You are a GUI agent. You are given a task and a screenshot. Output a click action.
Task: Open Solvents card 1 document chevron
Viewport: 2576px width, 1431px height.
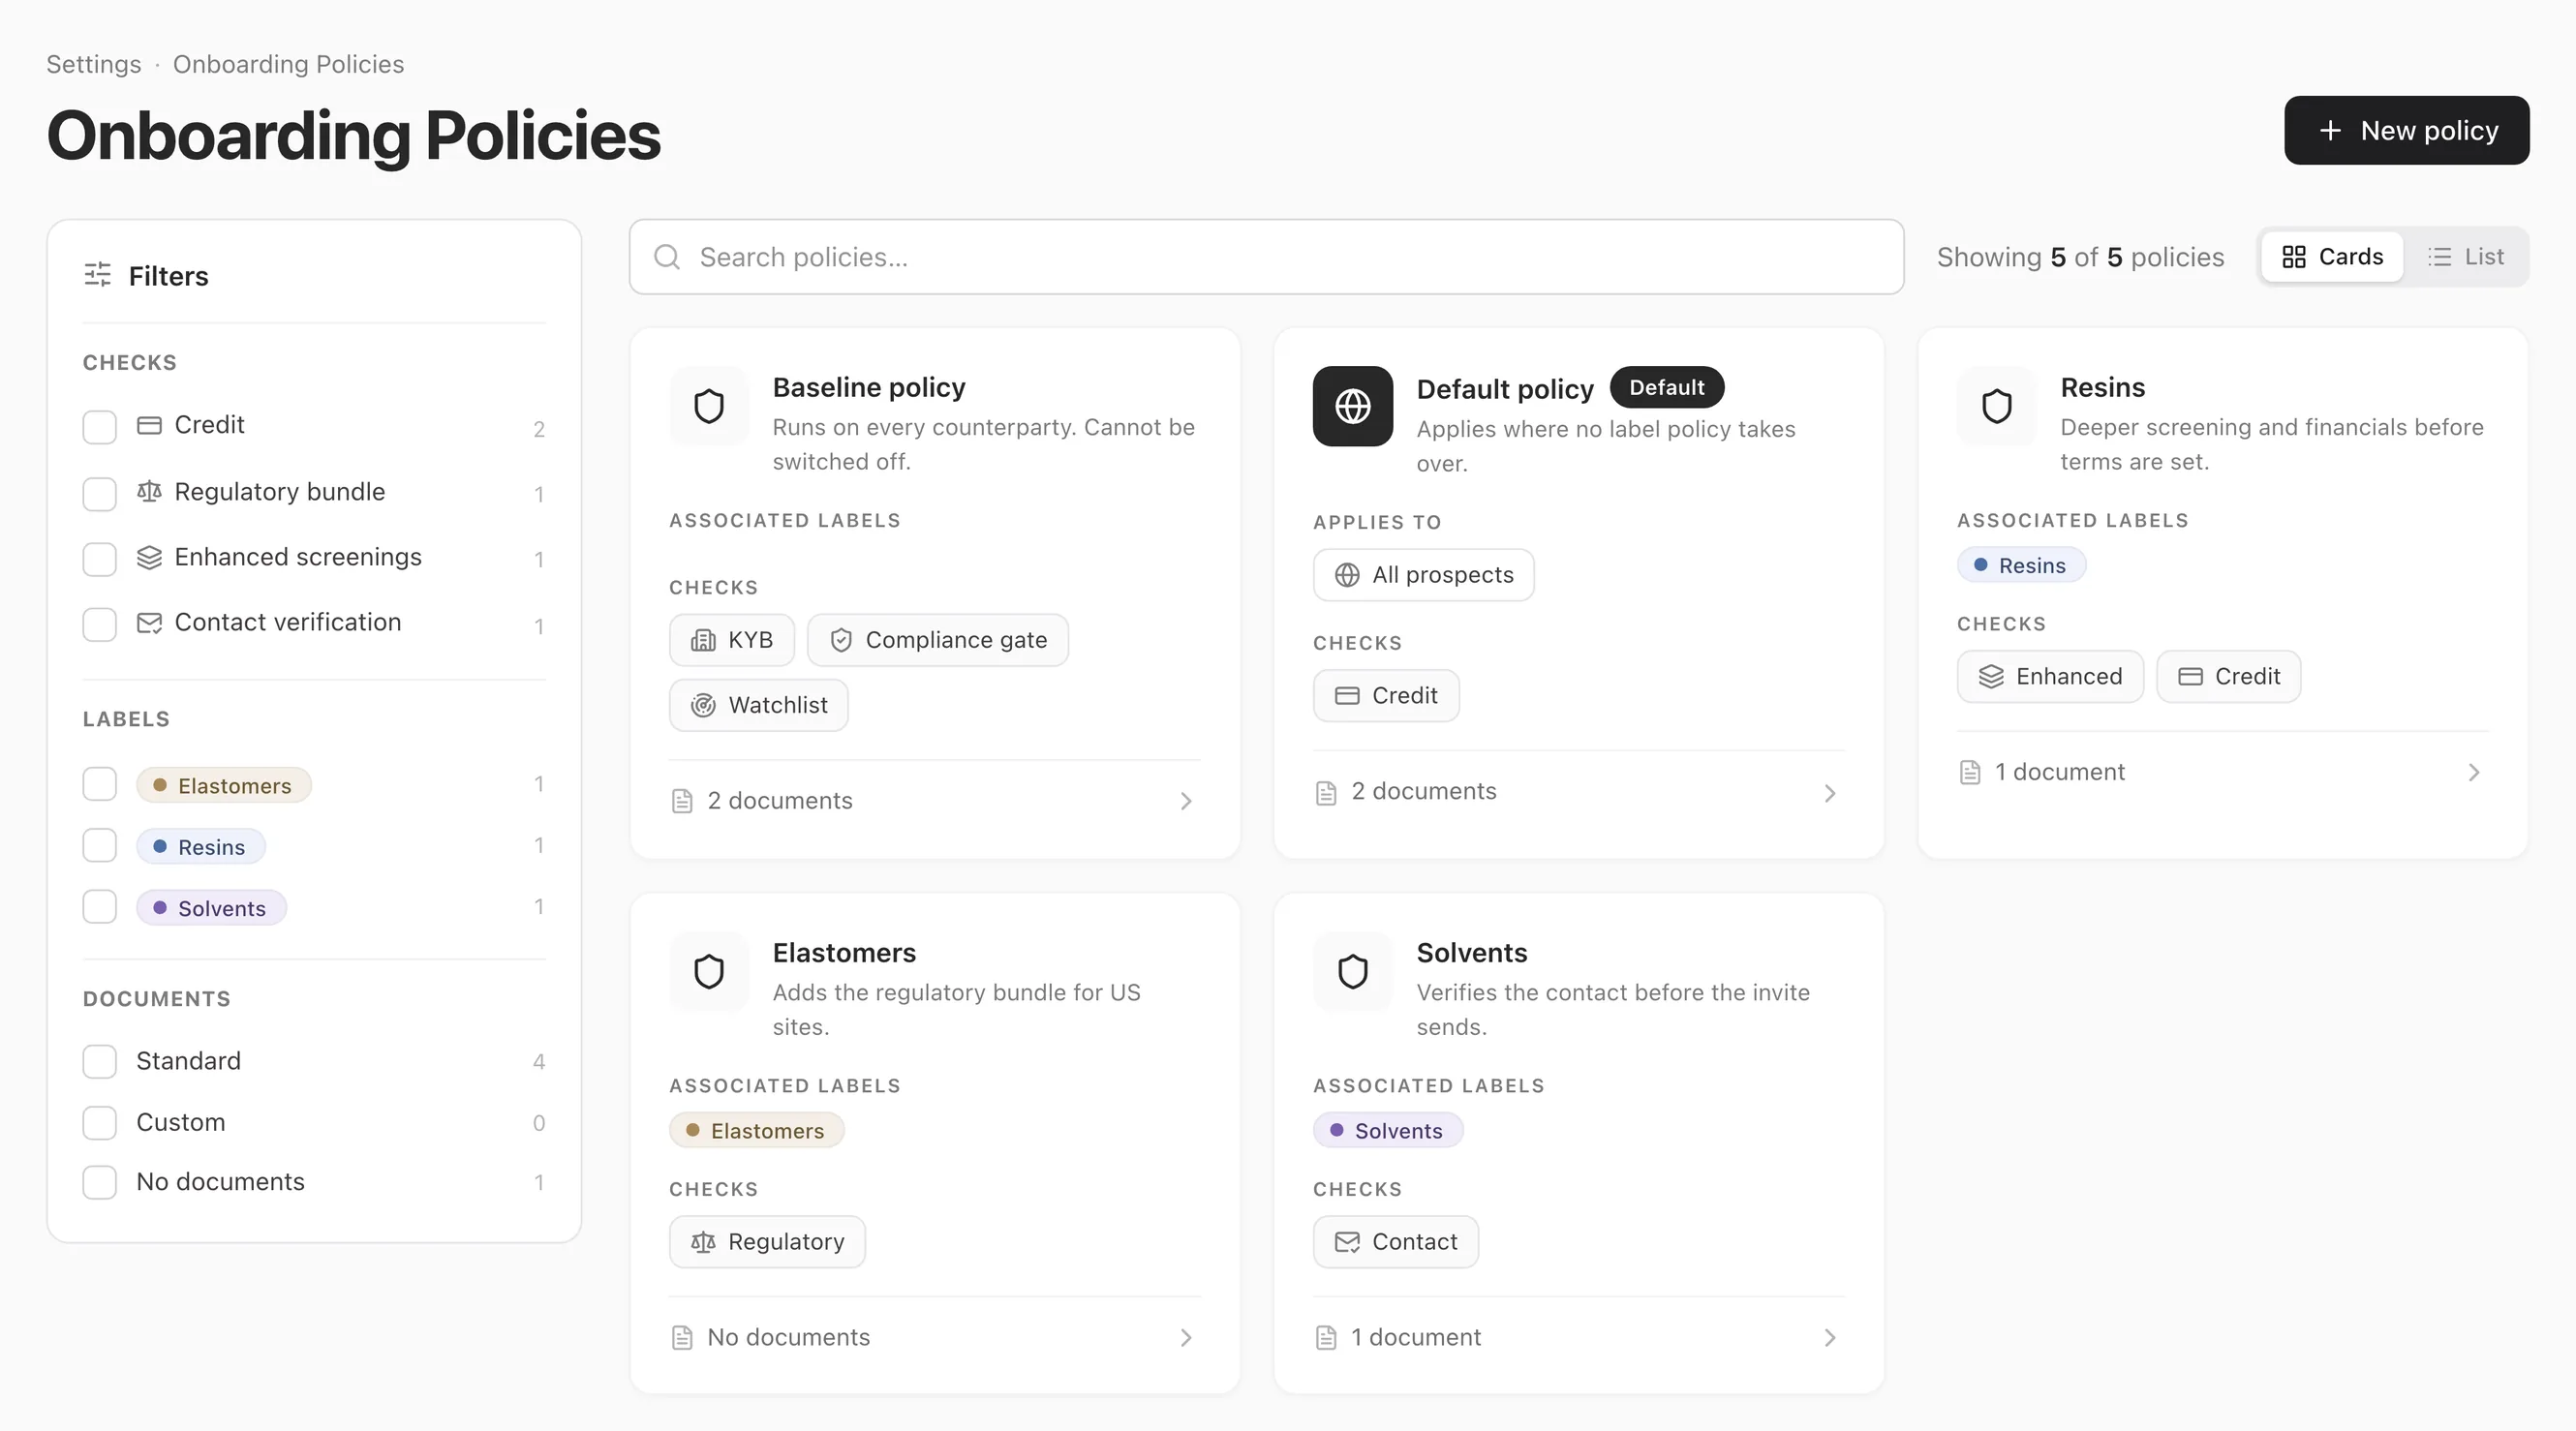point(1829,1338)
